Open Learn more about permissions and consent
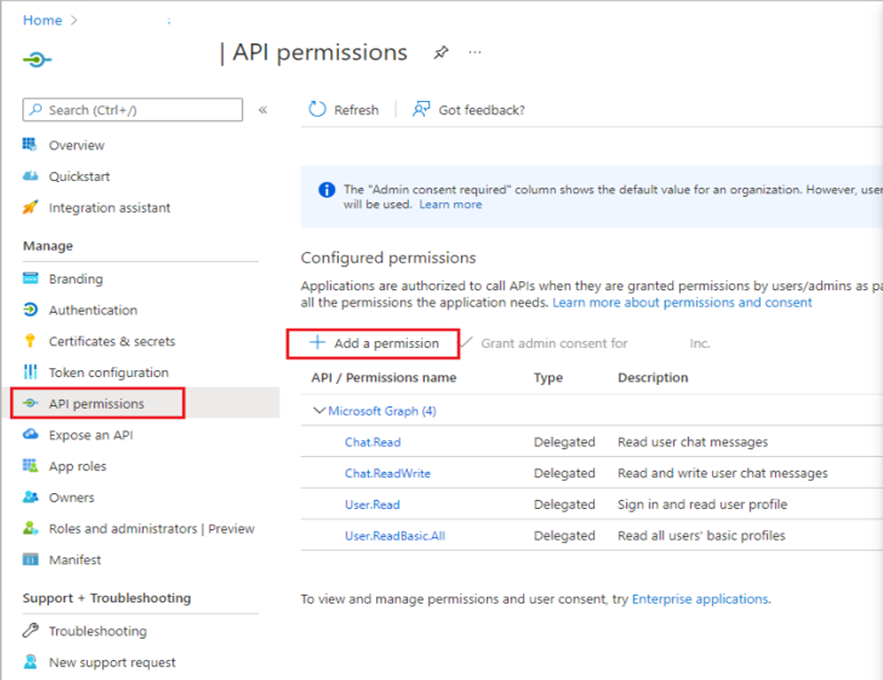Screen dimensions: 883x680 [x=682, y=302]
